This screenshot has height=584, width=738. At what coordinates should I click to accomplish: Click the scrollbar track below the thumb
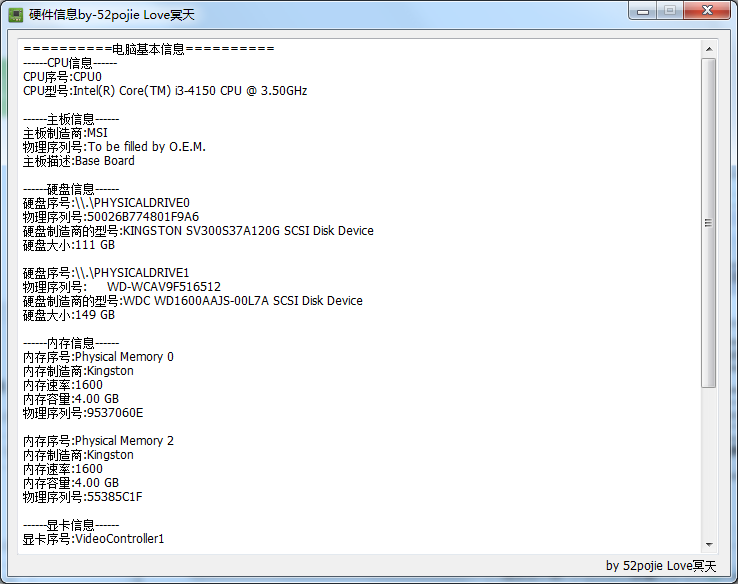708,460
